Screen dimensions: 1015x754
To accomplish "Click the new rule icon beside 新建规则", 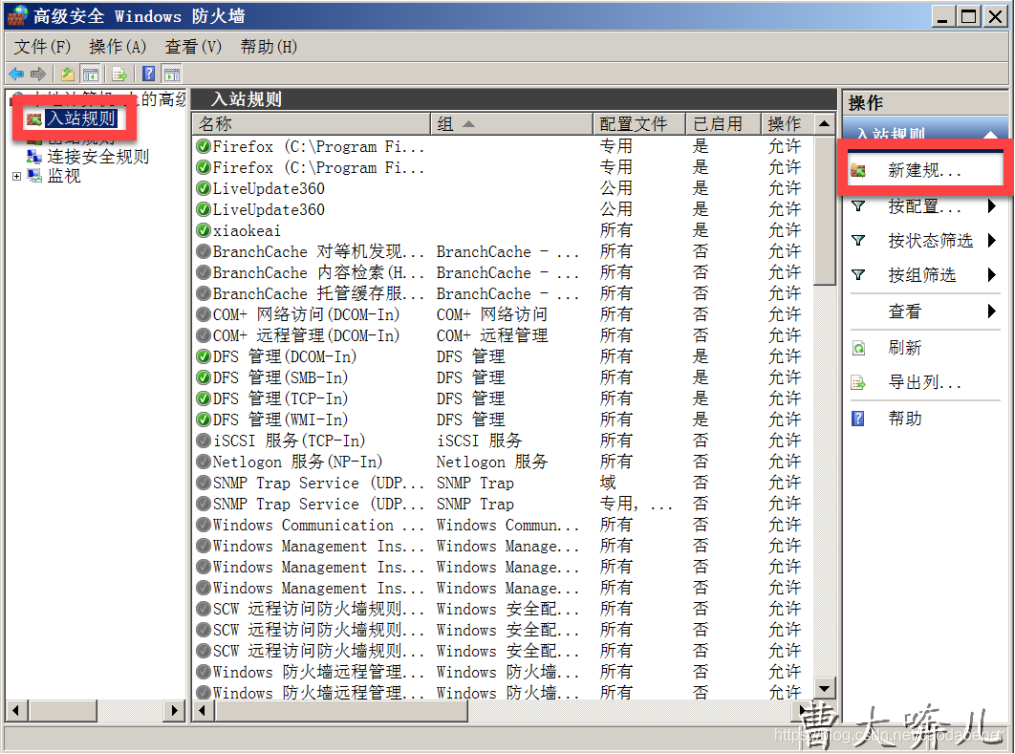I will click(x=858, y=171).
